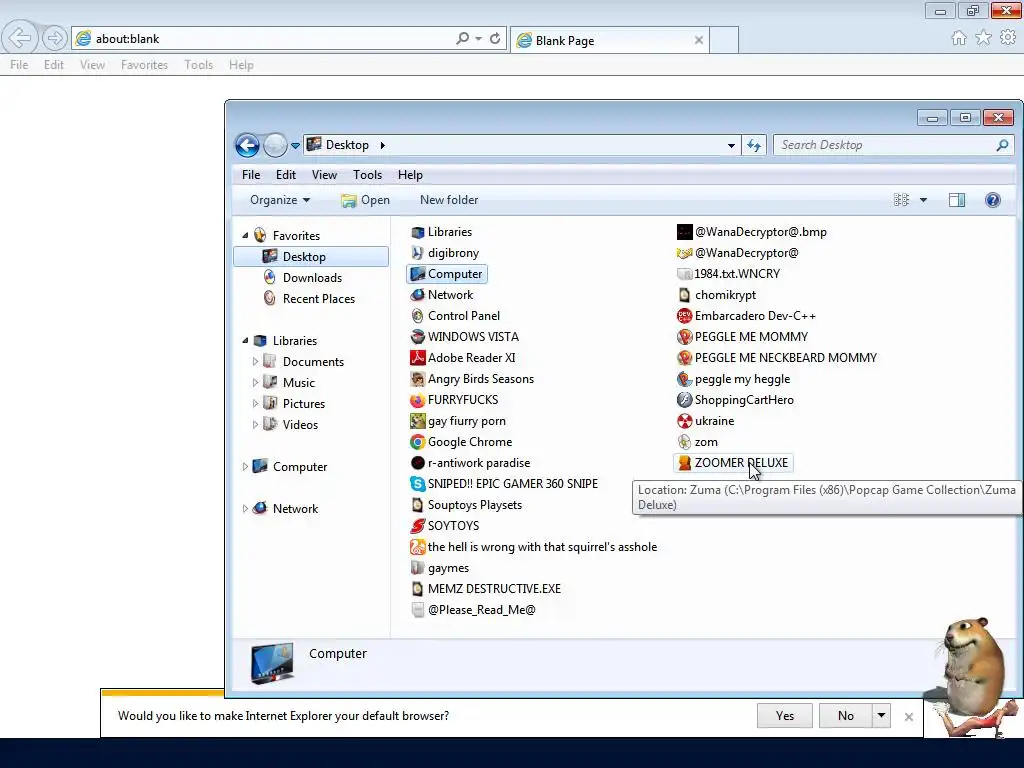Open Internet Explorer favorites star icon
The height and width of the screenshot is (768, 1024).
point(984,39)
